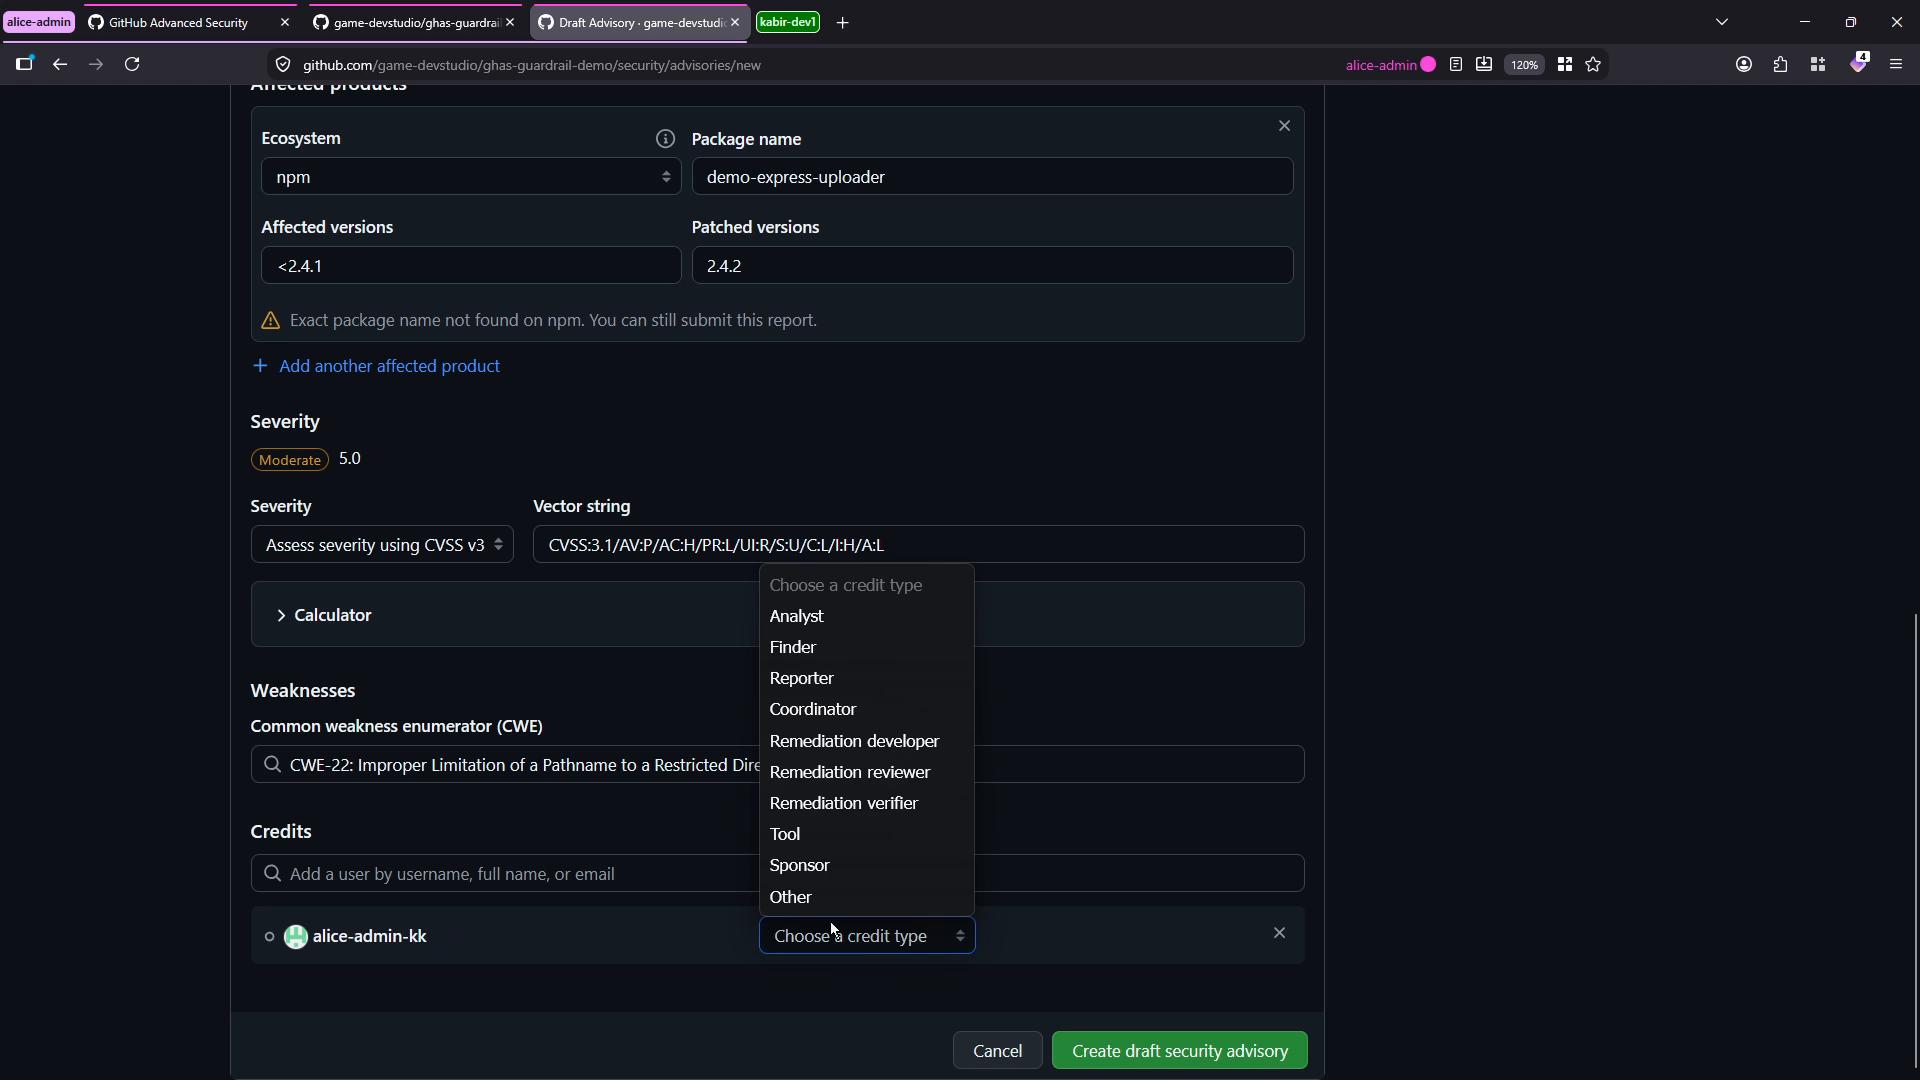
Task: Click the alice-admin-kk avatar
Action: [x=296, y=937]
